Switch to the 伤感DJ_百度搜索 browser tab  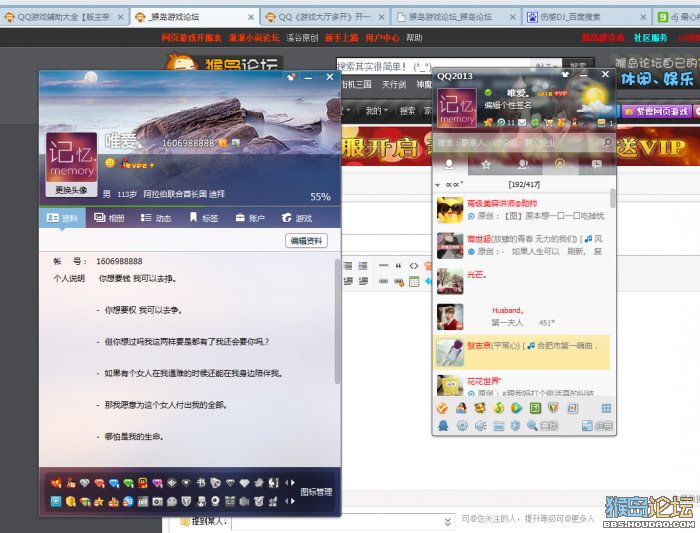(x=586, y=17)
